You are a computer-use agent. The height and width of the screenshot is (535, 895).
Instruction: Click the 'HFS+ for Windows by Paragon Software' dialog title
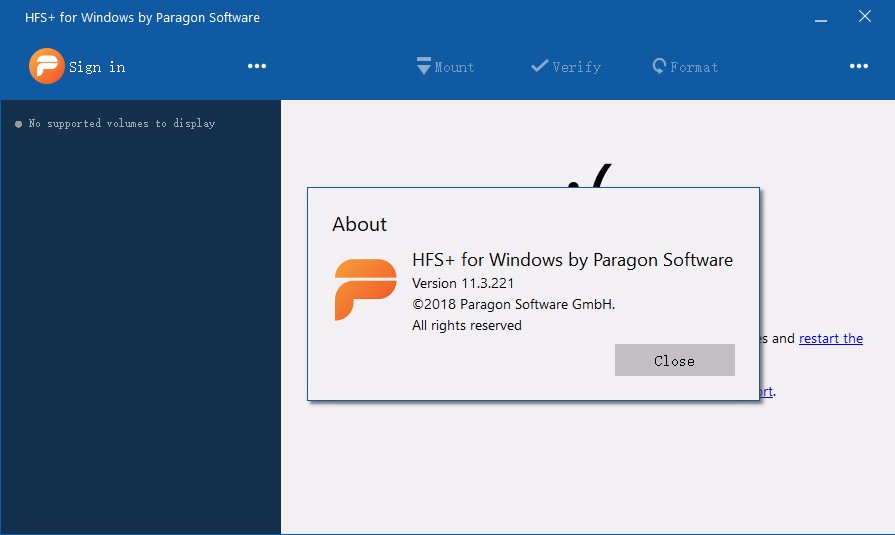tap(573, 260)
